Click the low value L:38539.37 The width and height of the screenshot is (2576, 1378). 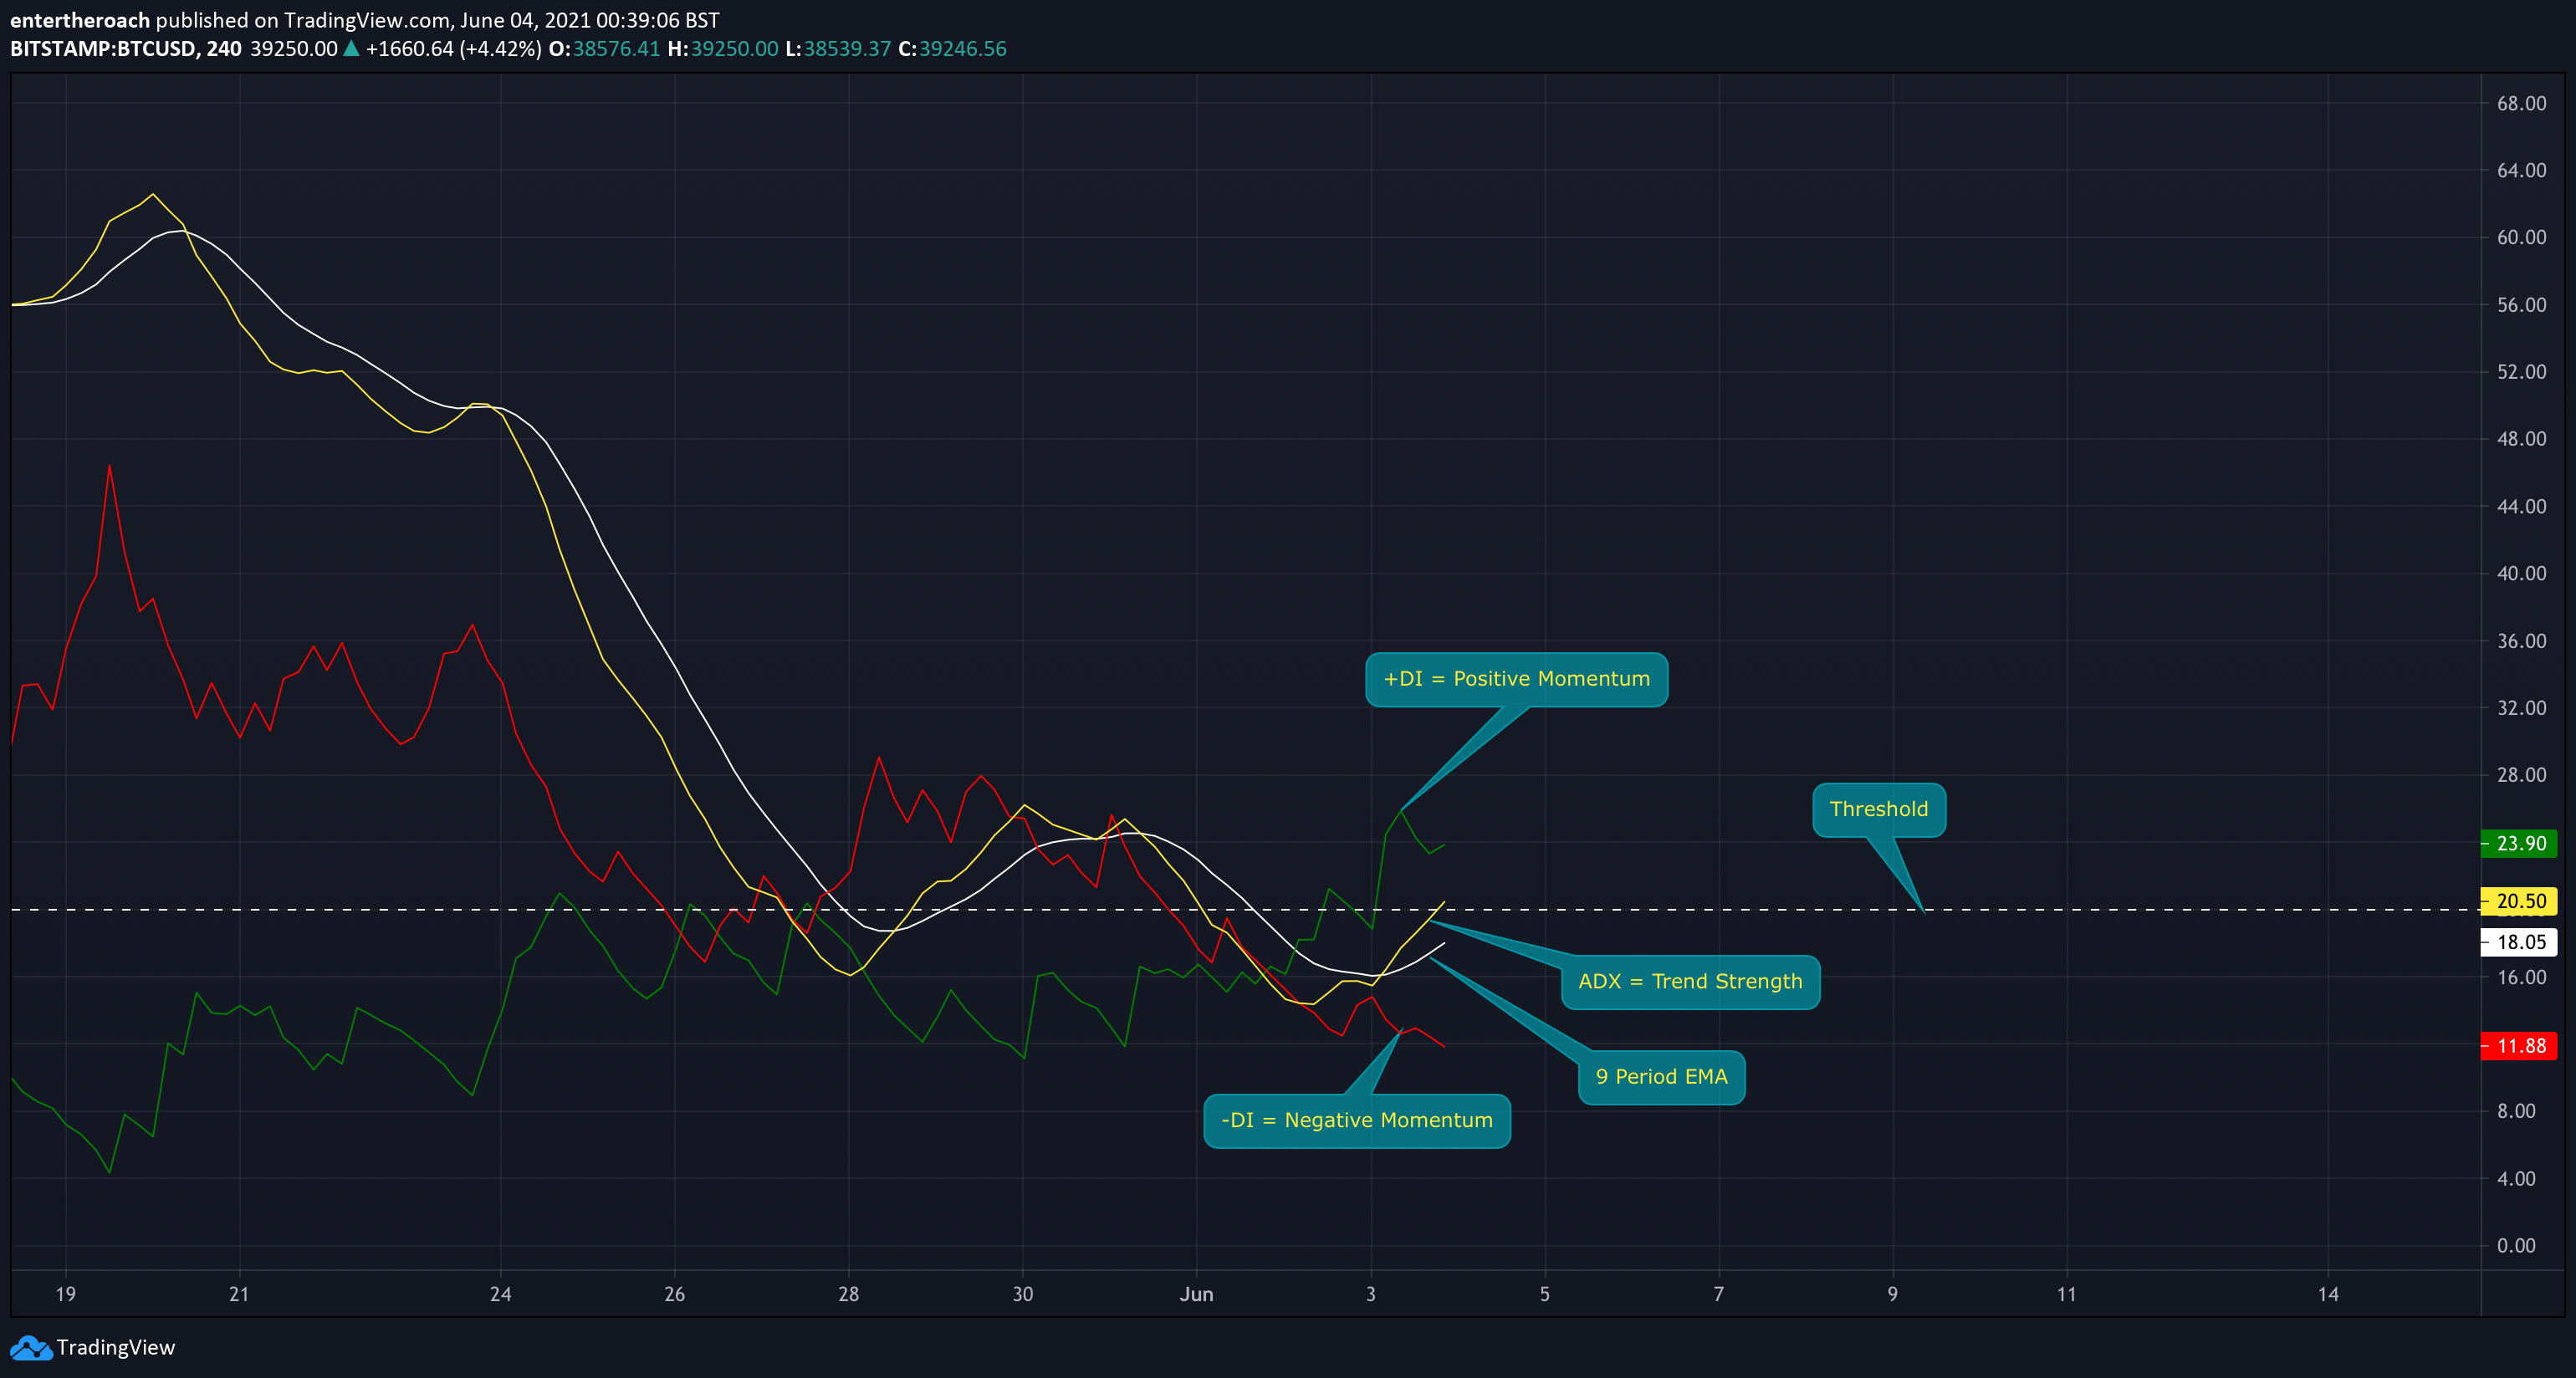click(x=838, y=49)
